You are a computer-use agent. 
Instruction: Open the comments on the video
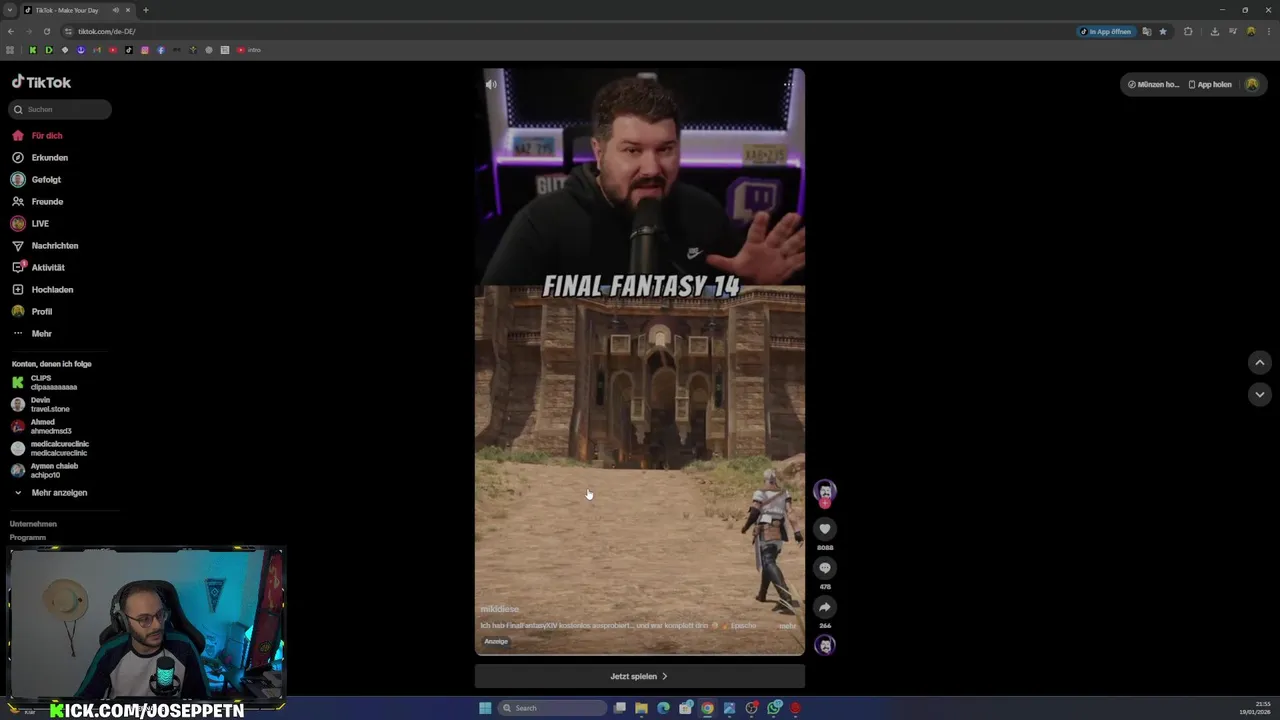click(825, 567)
